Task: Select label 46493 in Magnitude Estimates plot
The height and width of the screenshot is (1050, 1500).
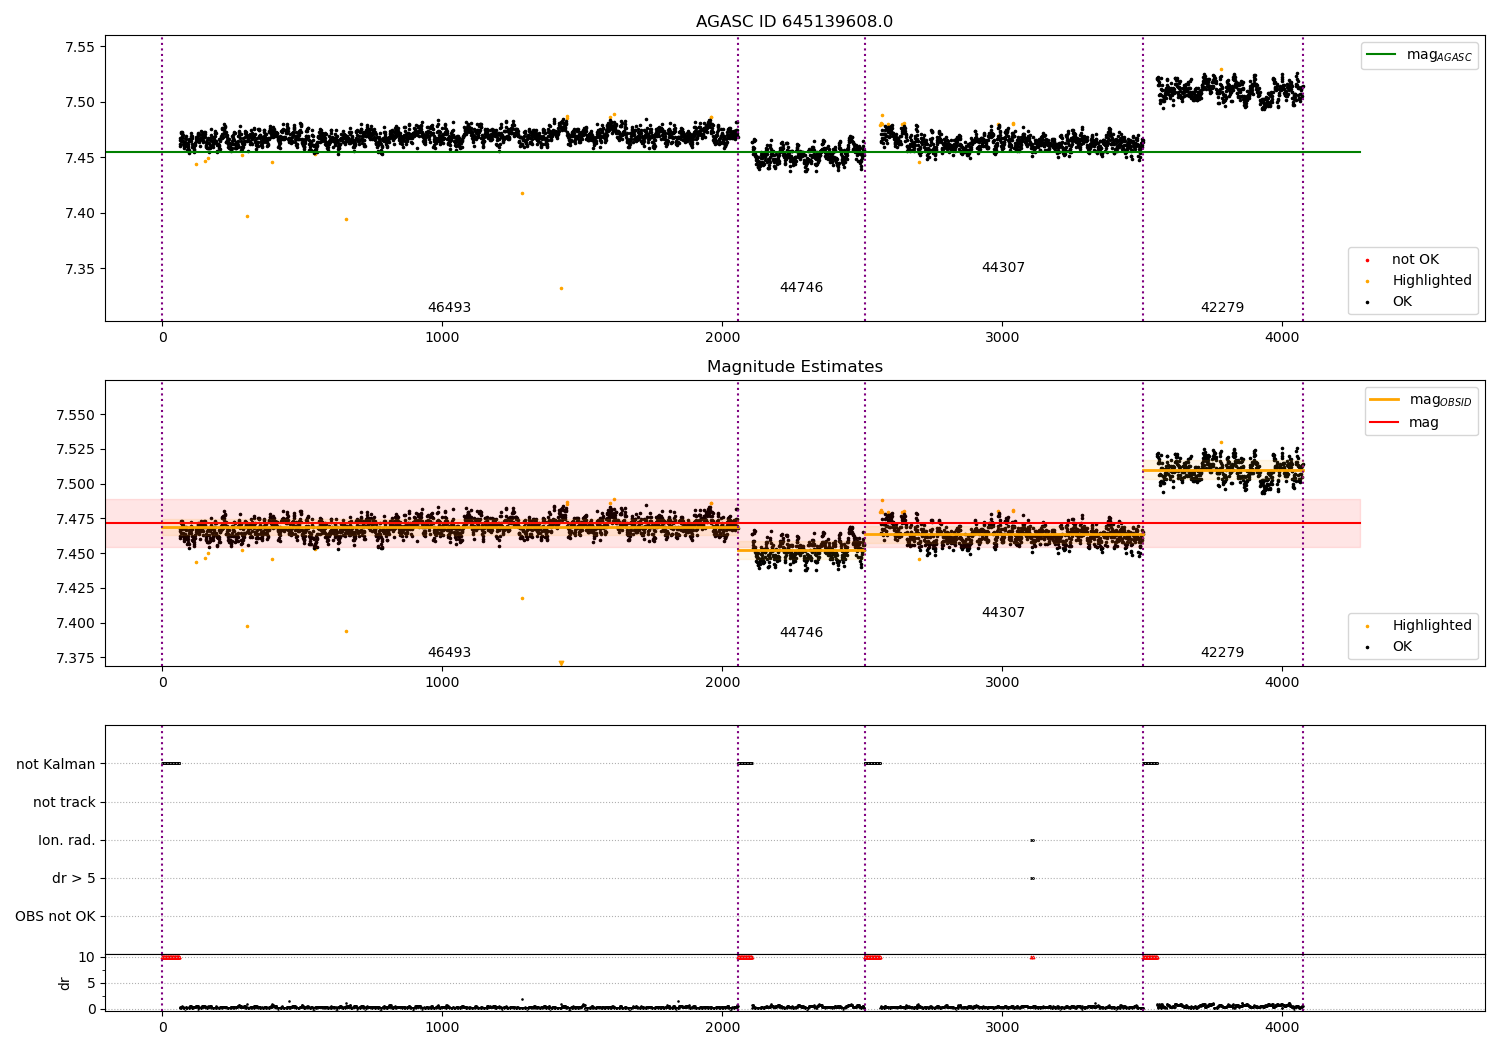Action: [x=449, y=653]
